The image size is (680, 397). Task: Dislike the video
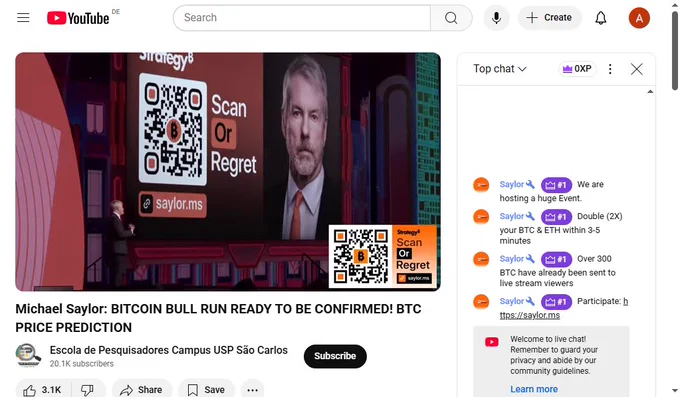pos(88,390)
